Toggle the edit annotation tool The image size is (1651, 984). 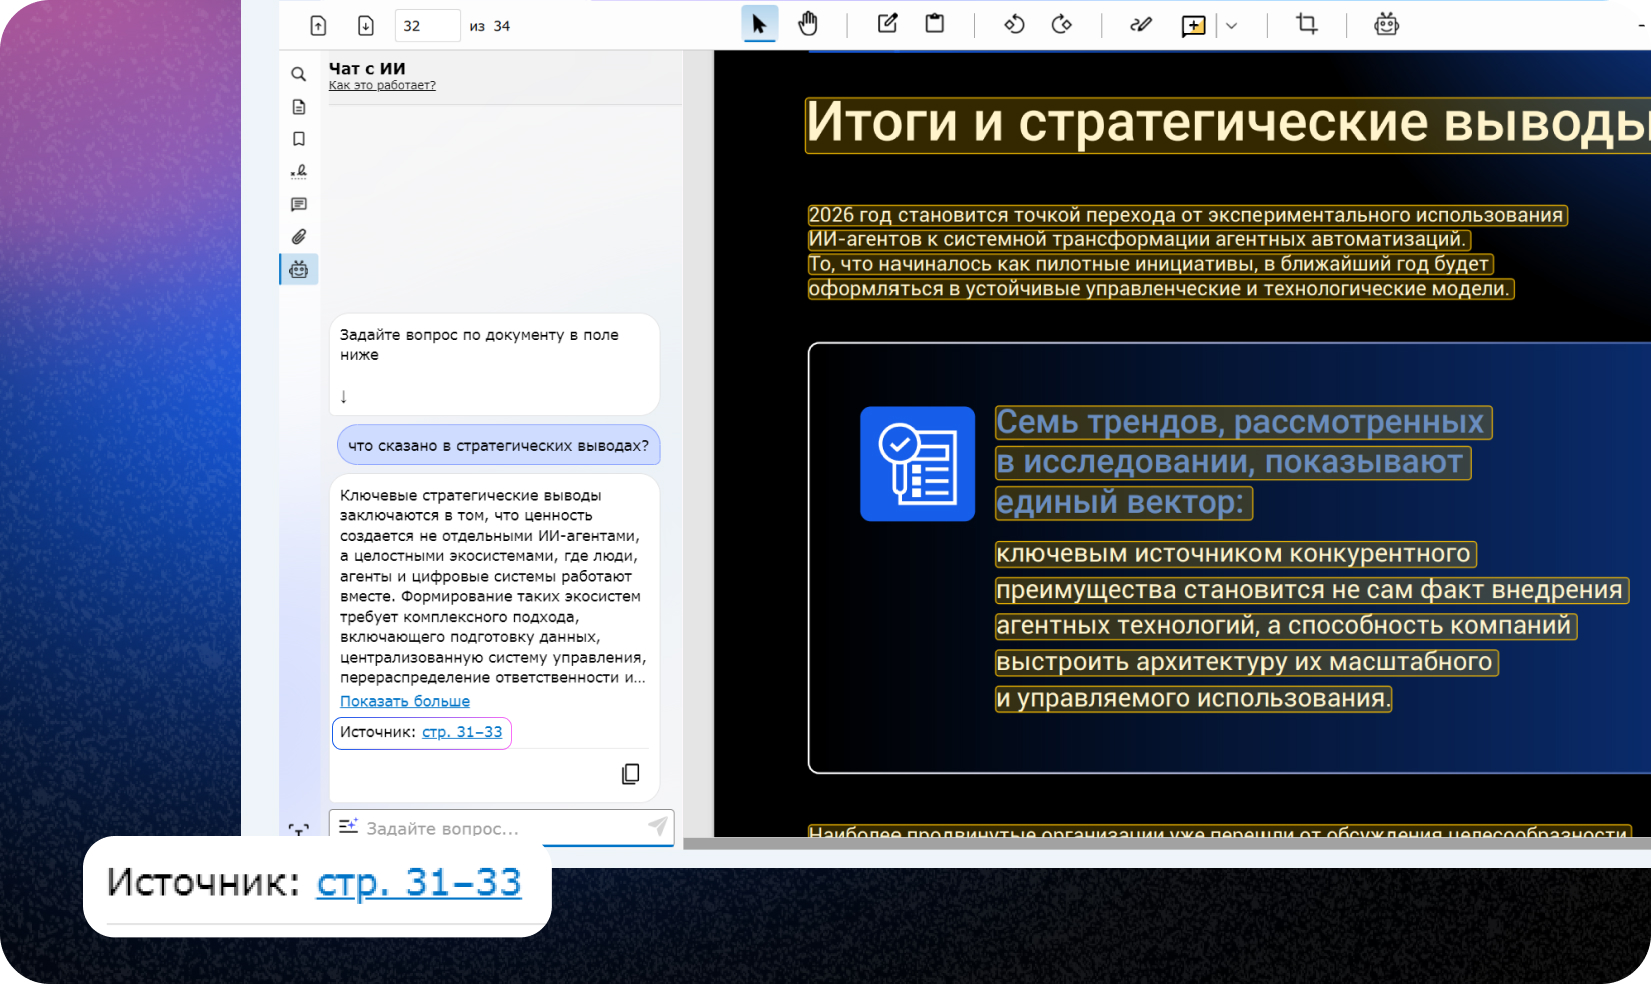(x=886, y=23)
